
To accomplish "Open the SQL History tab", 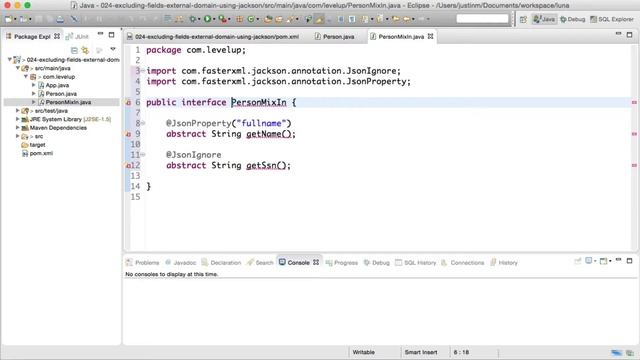I will (416, 262).
